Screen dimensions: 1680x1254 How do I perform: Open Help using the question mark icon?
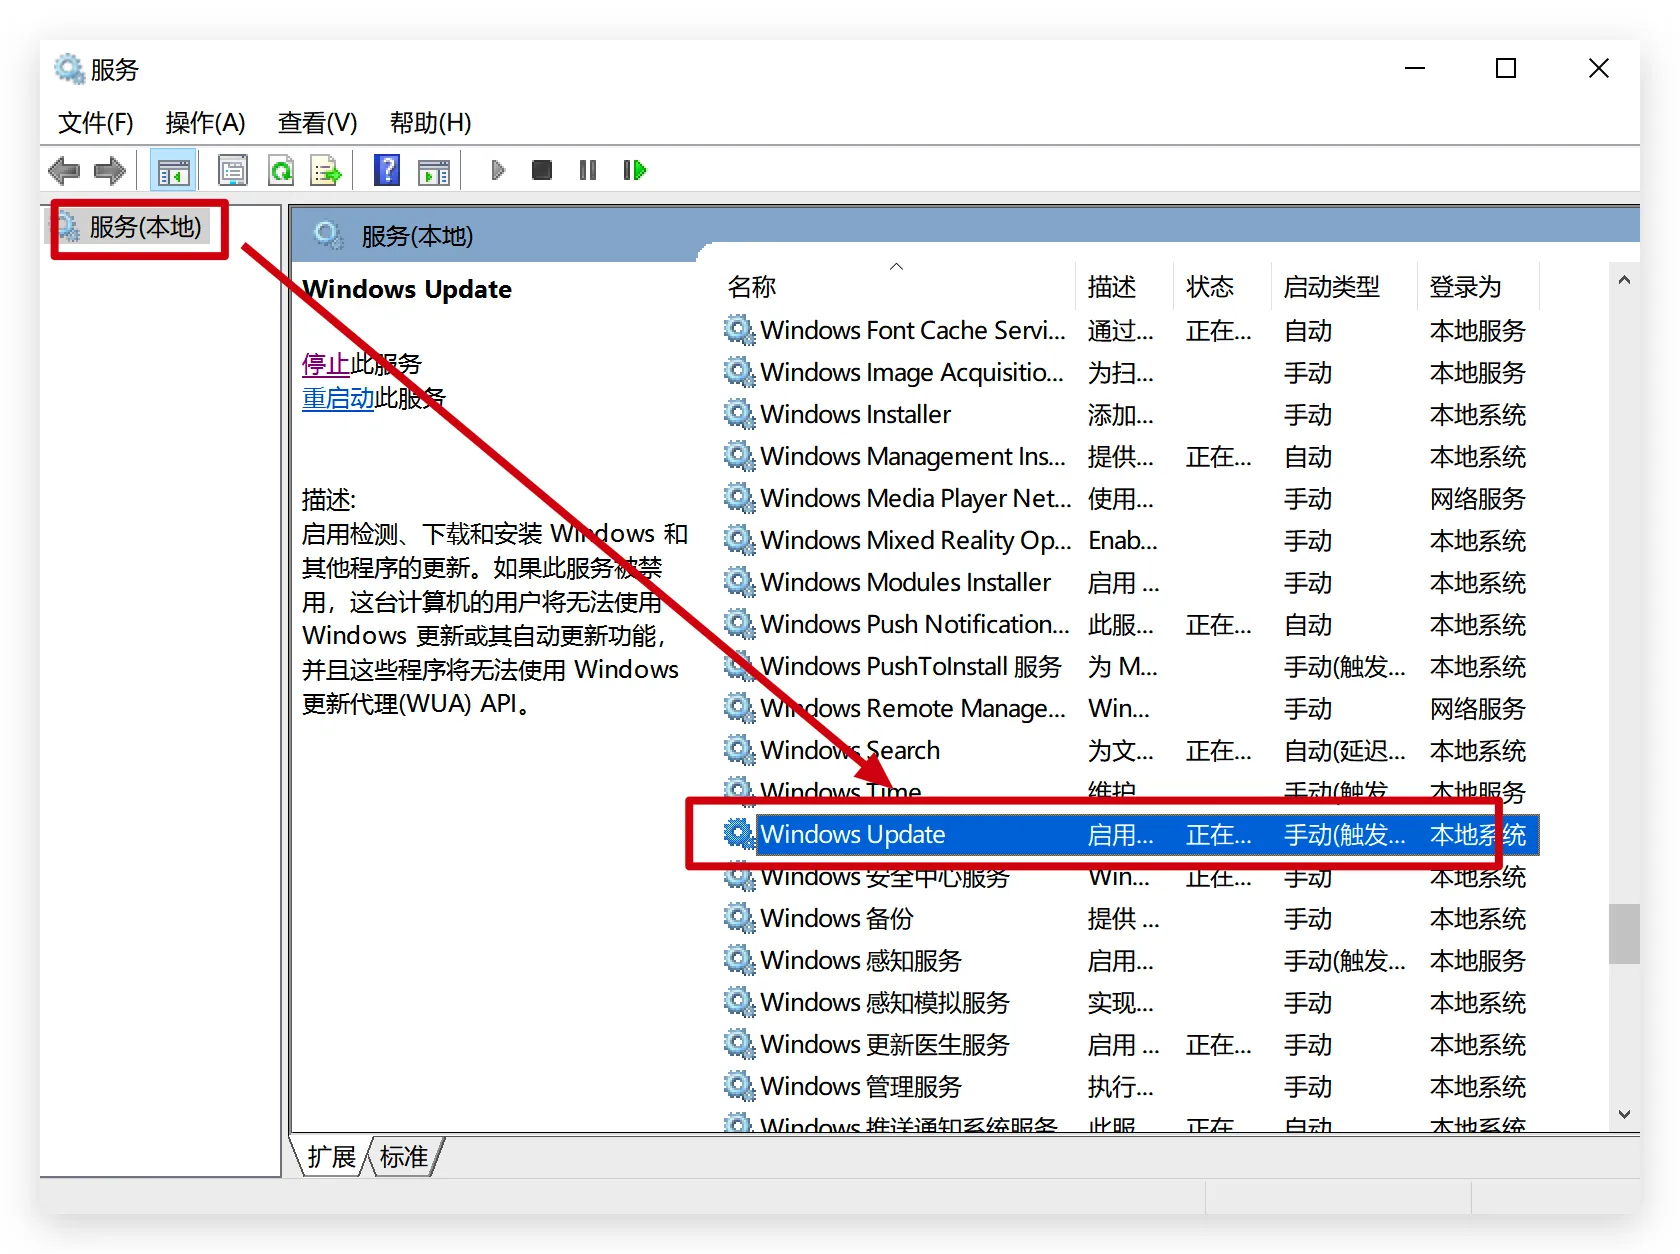click(x=386, y=170)
